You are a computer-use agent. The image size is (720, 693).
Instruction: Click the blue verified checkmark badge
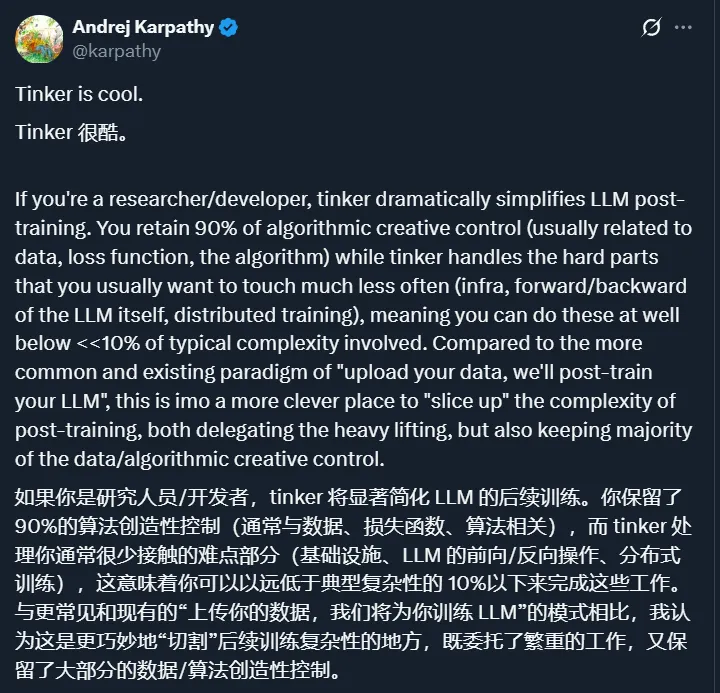(x=228, y=28)
